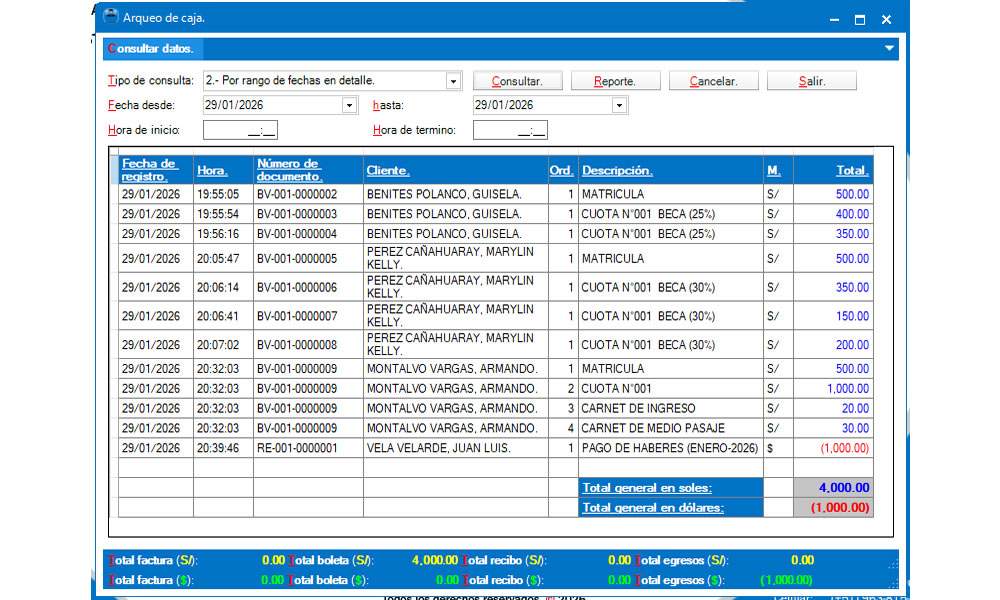Open the Tipo de consulta dropdown
This screenshot has height=600, width=1000.
click(453, 82)
